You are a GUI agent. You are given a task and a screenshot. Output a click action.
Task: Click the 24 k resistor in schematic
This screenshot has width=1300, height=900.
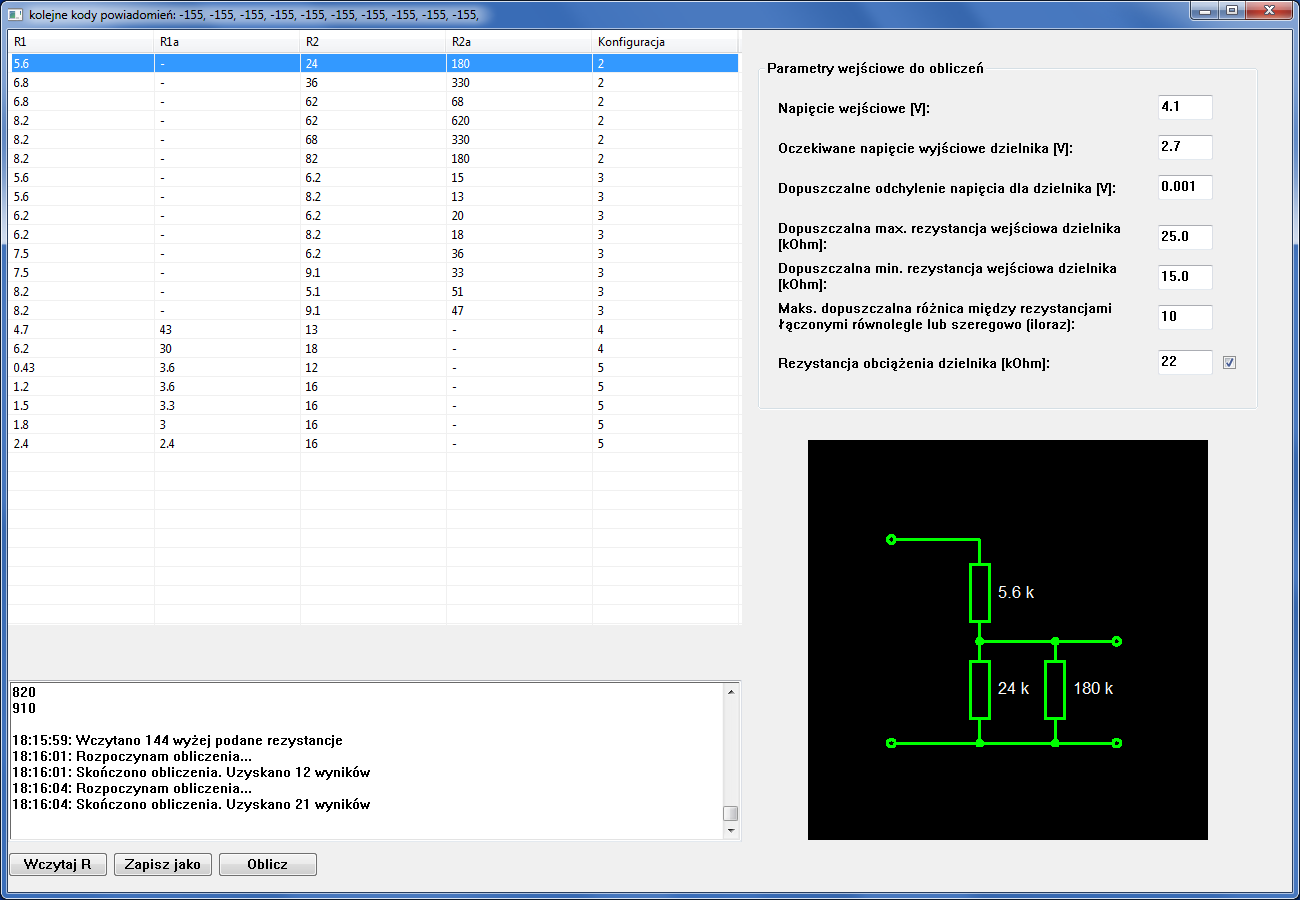pos(980,690)
